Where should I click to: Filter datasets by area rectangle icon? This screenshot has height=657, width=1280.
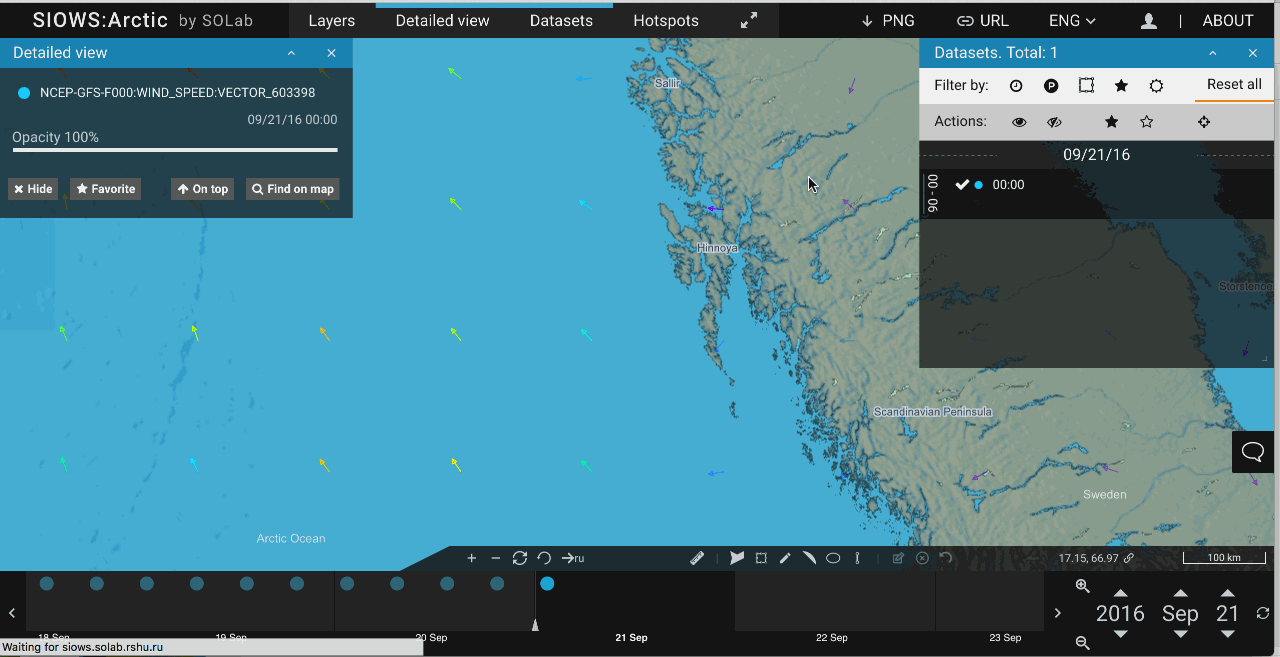1086,86
